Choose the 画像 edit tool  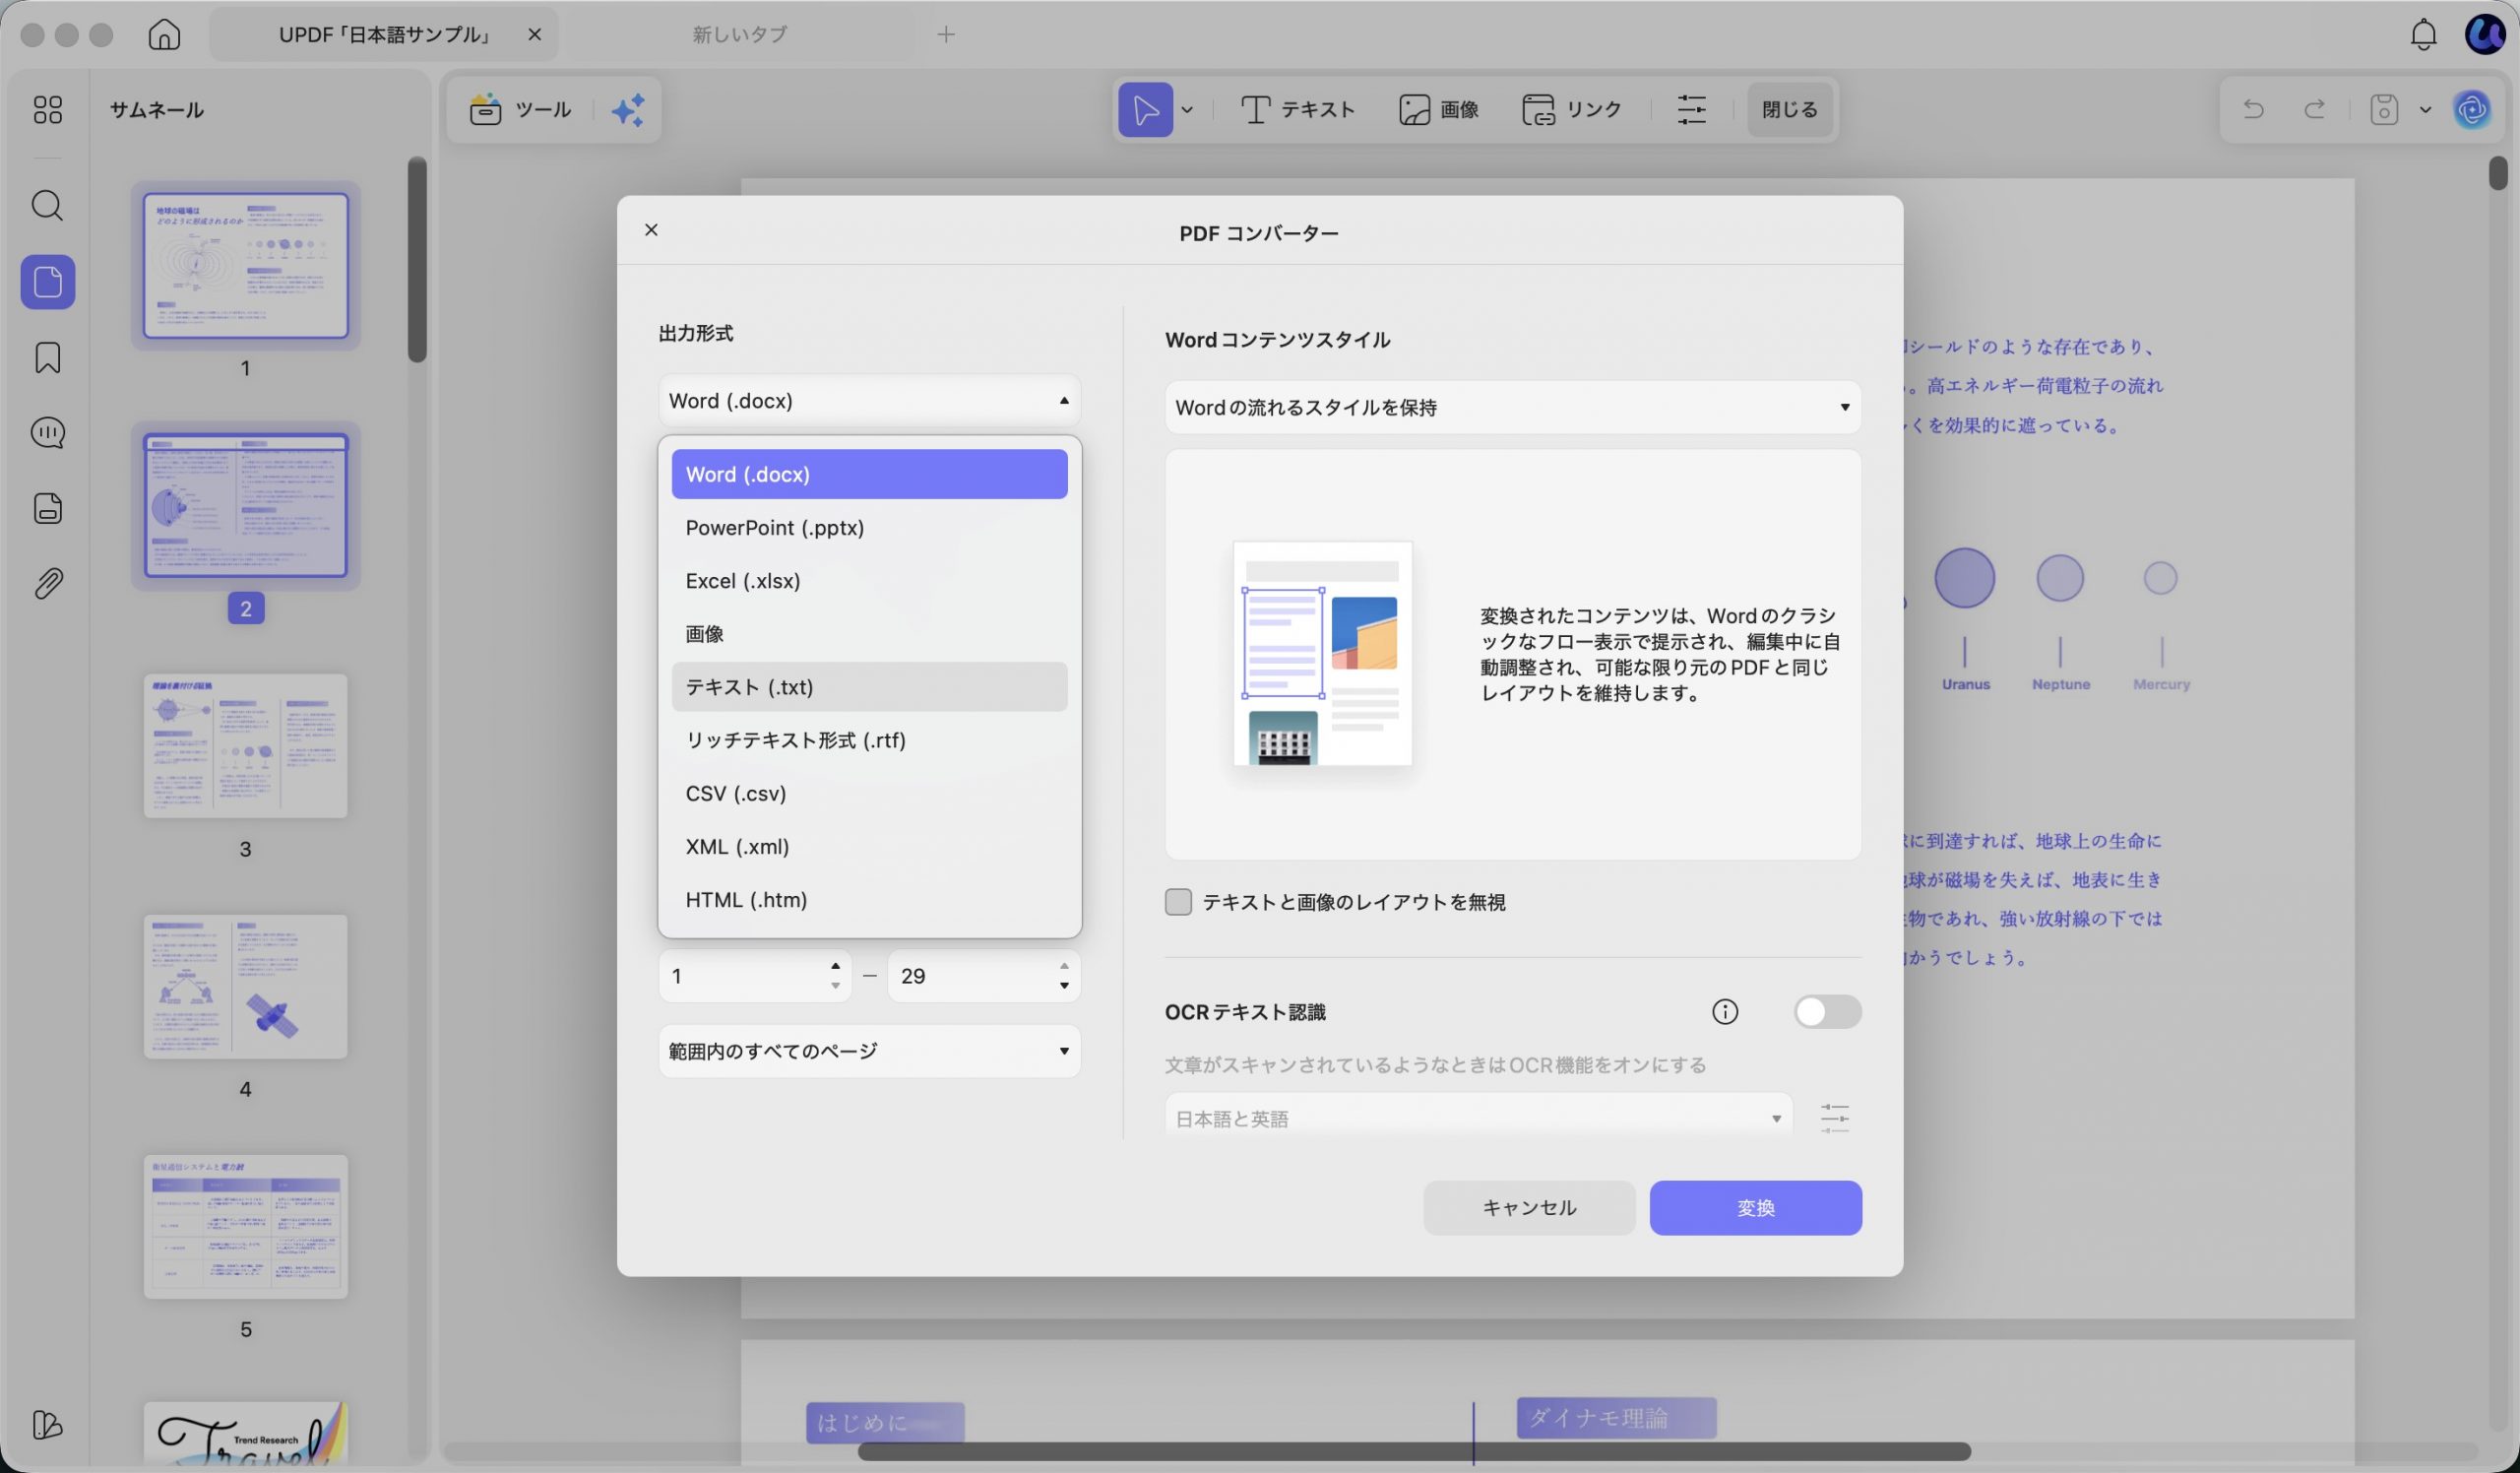tap(1439, 109)
